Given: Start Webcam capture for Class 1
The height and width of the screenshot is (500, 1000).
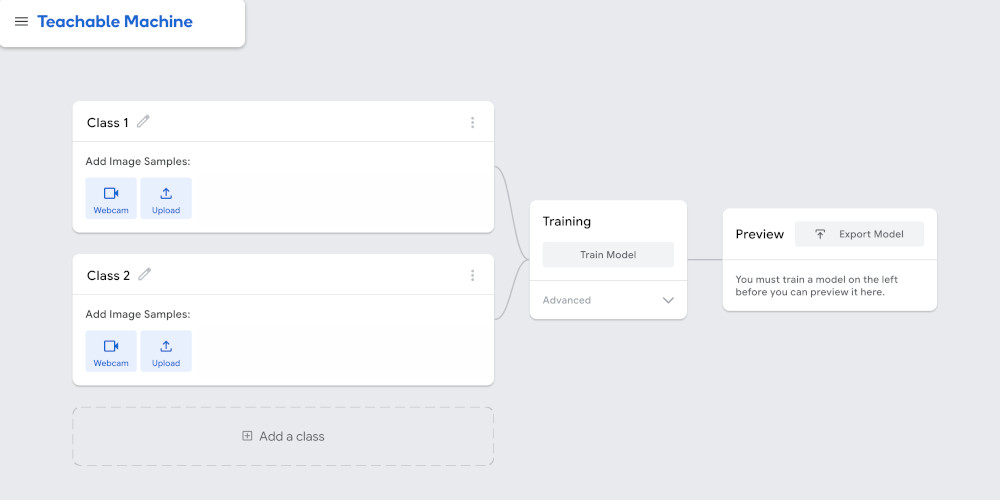Looking at the screenshot, I should [111, 198].
